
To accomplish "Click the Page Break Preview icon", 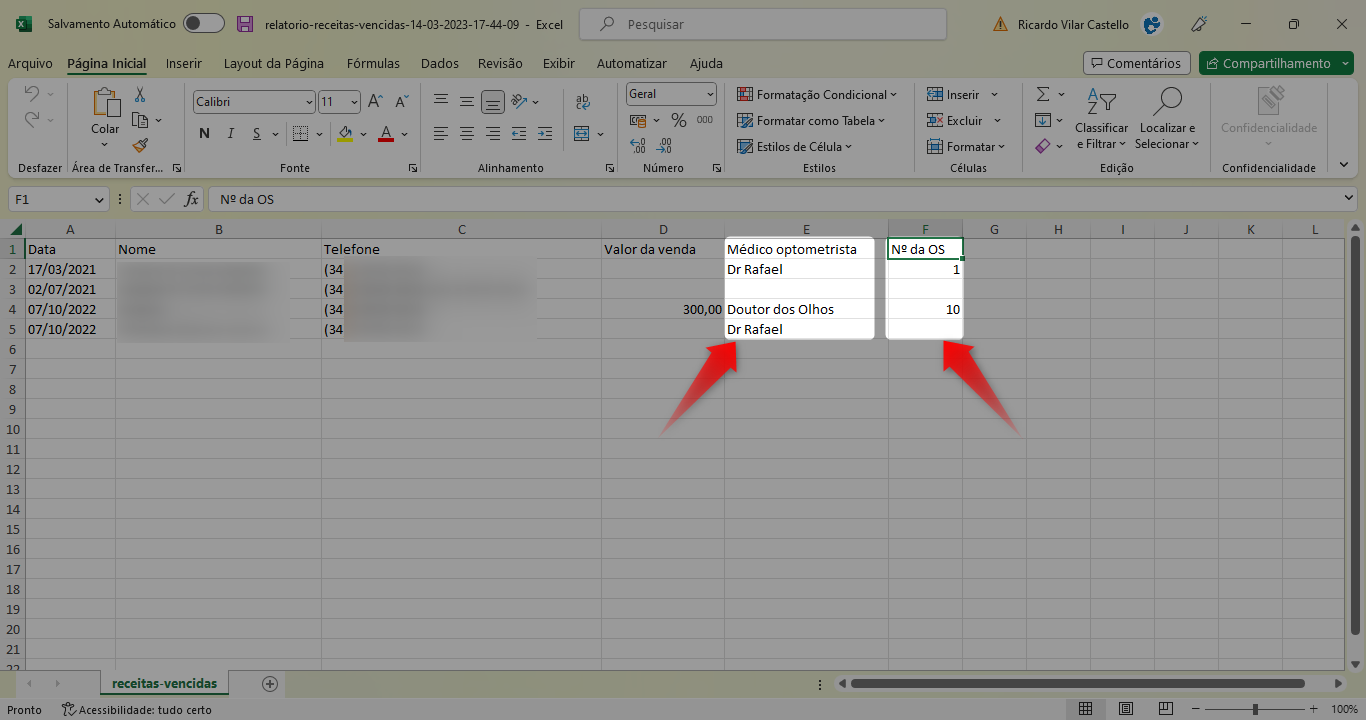I will (x=1164, y=709).
